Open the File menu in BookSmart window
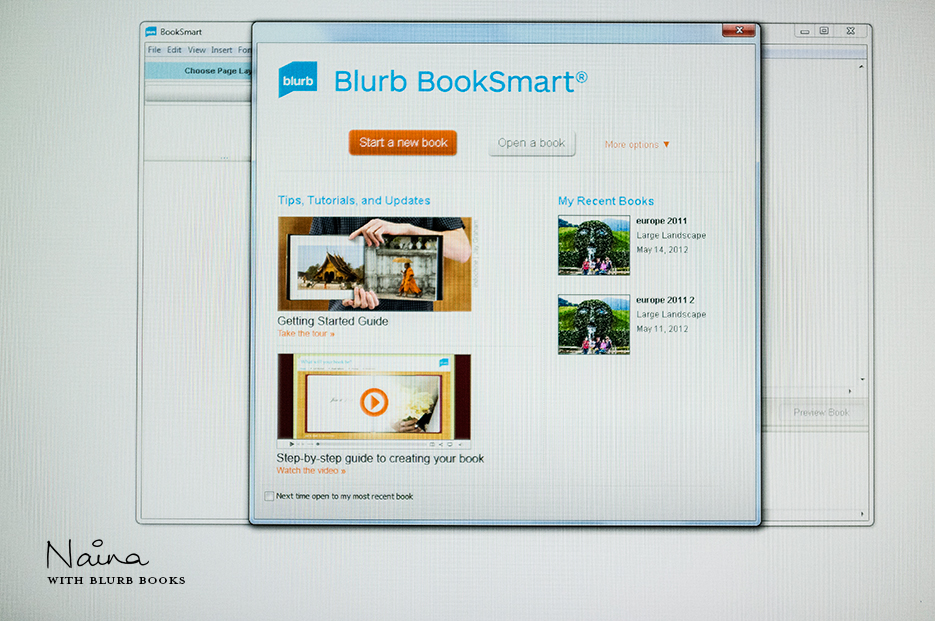Viewport: 935px width, 621px height. click(154, 50)
